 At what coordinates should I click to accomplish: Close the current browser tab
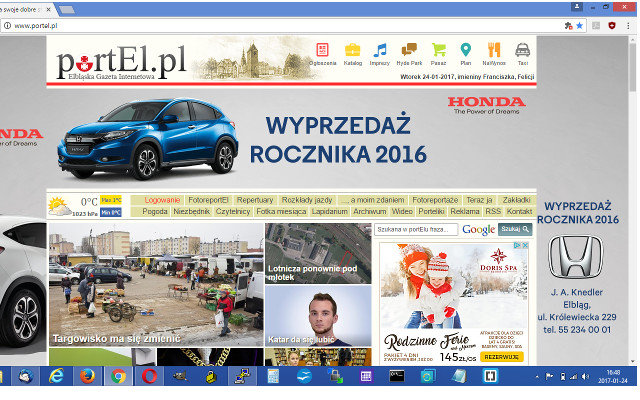[x=48, y=9]
